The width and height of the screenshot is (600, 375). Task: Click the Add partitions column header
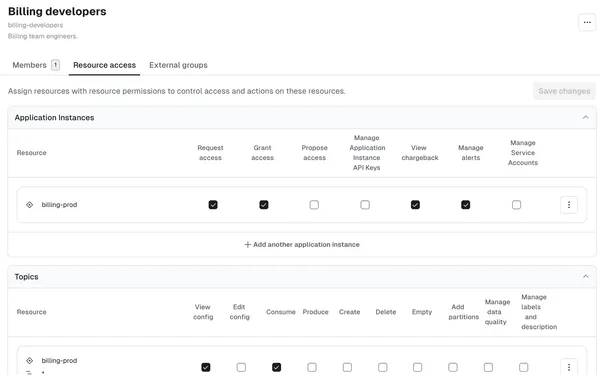point(463,312)
